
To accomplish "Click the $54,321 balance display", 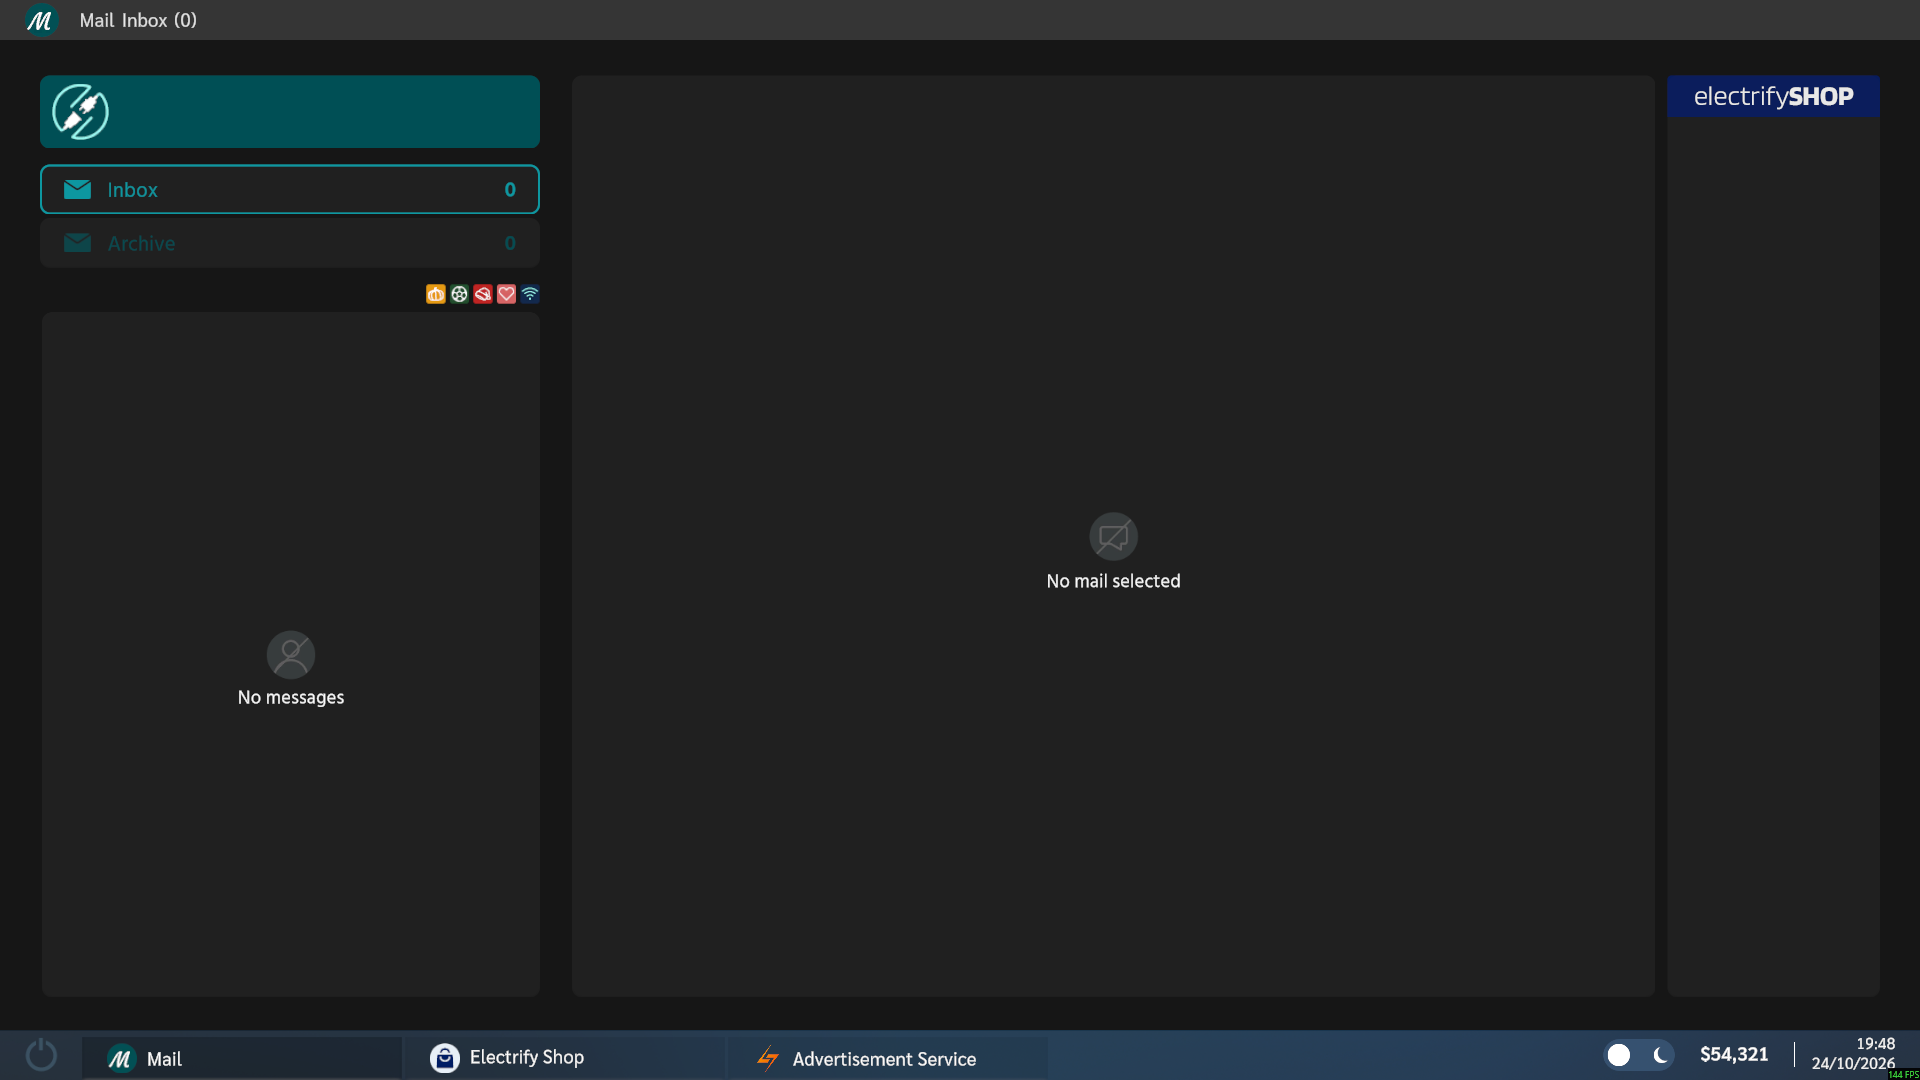I will [1734, 1055].
